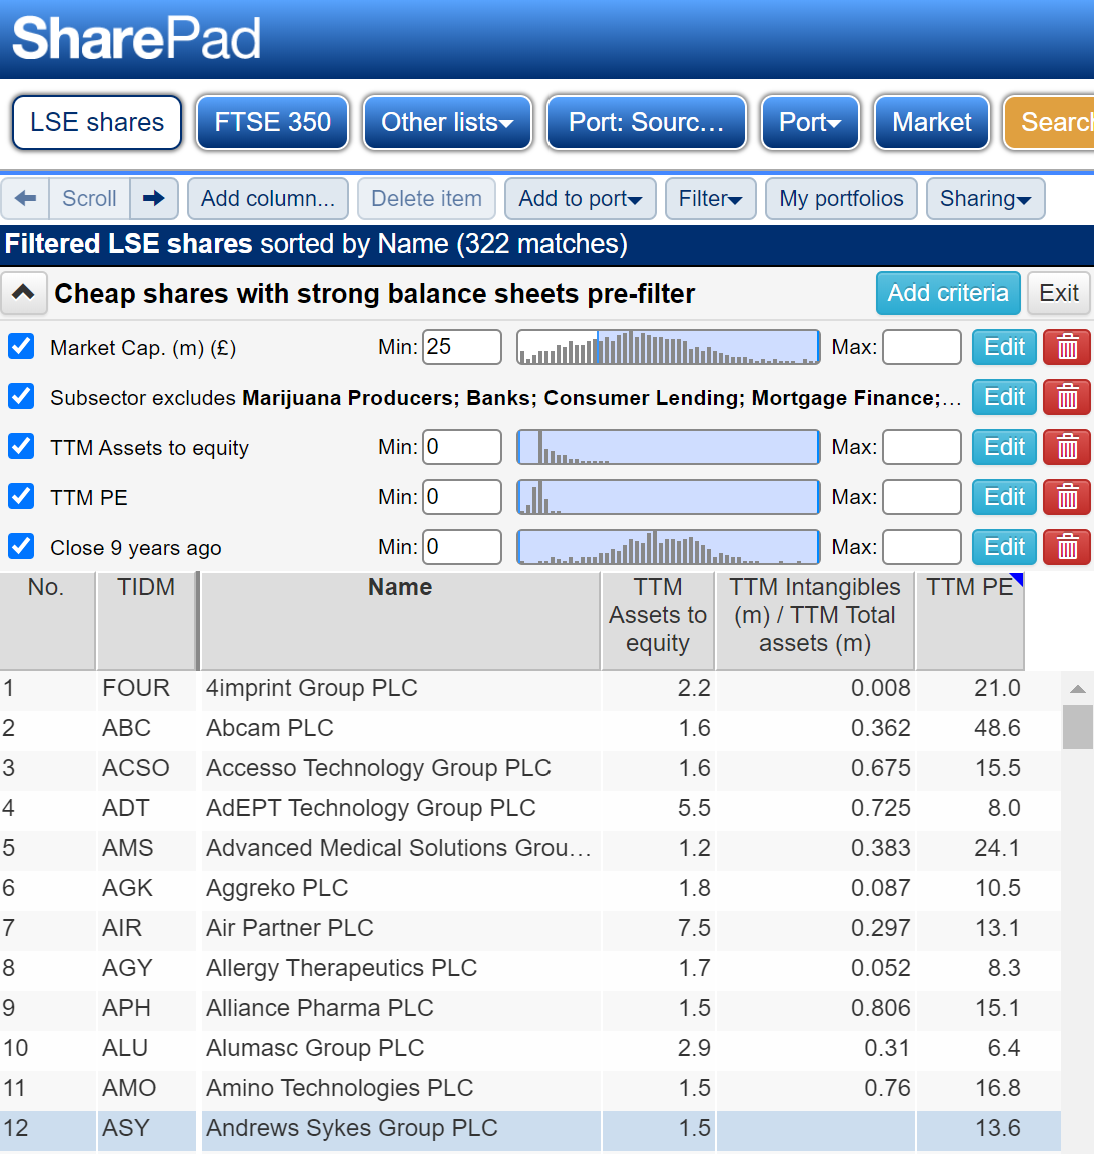1094x1154 pixels.
Task: Click the Market Cap histogram range slider
Action: (x=668, y=347)
